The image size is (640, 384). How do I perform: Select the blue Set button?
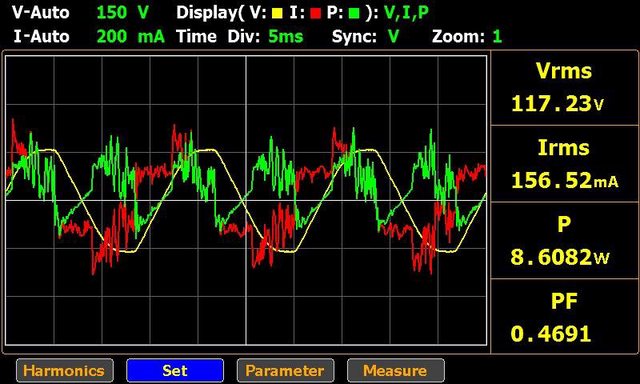[175, 371]
